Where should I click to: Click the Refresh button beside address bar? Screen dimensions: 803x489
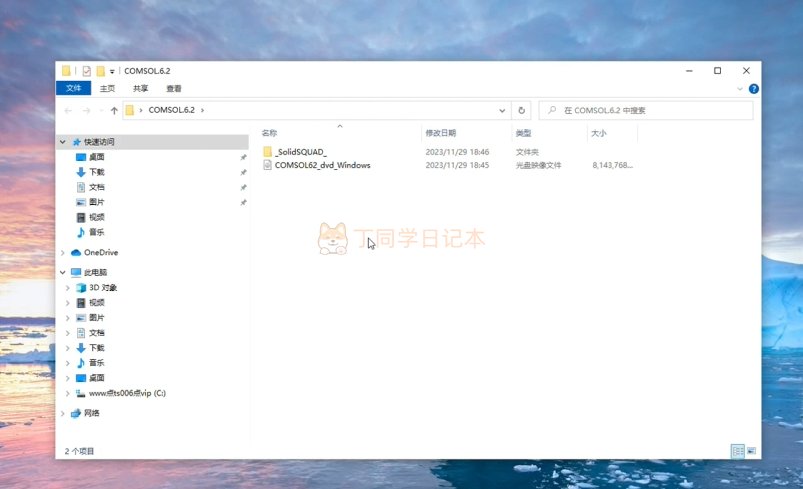(521, 110)
